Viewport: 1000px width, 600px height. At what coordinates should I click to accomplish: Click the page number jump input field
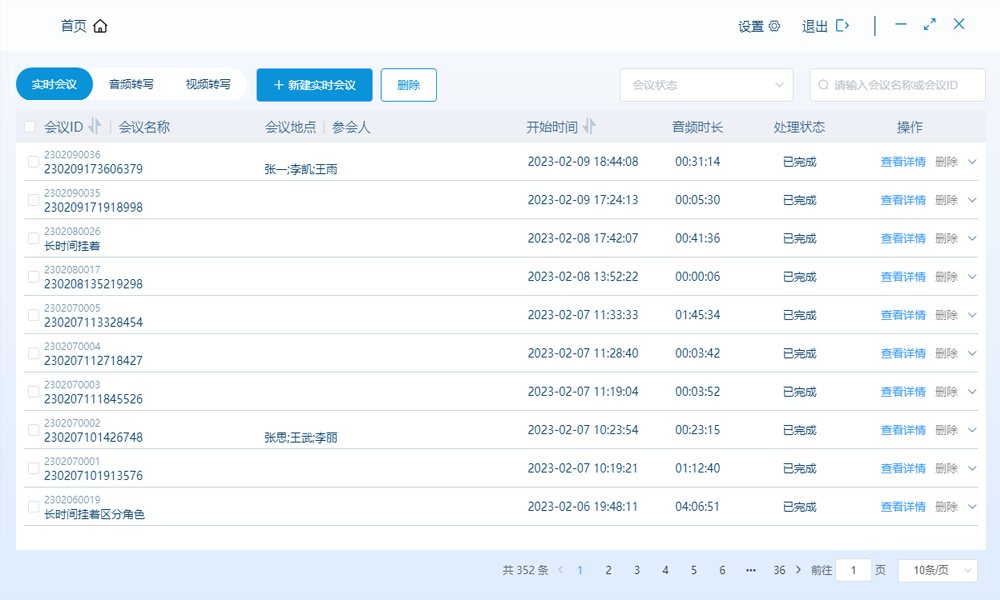pyautogui.click(x=853, y=570)
